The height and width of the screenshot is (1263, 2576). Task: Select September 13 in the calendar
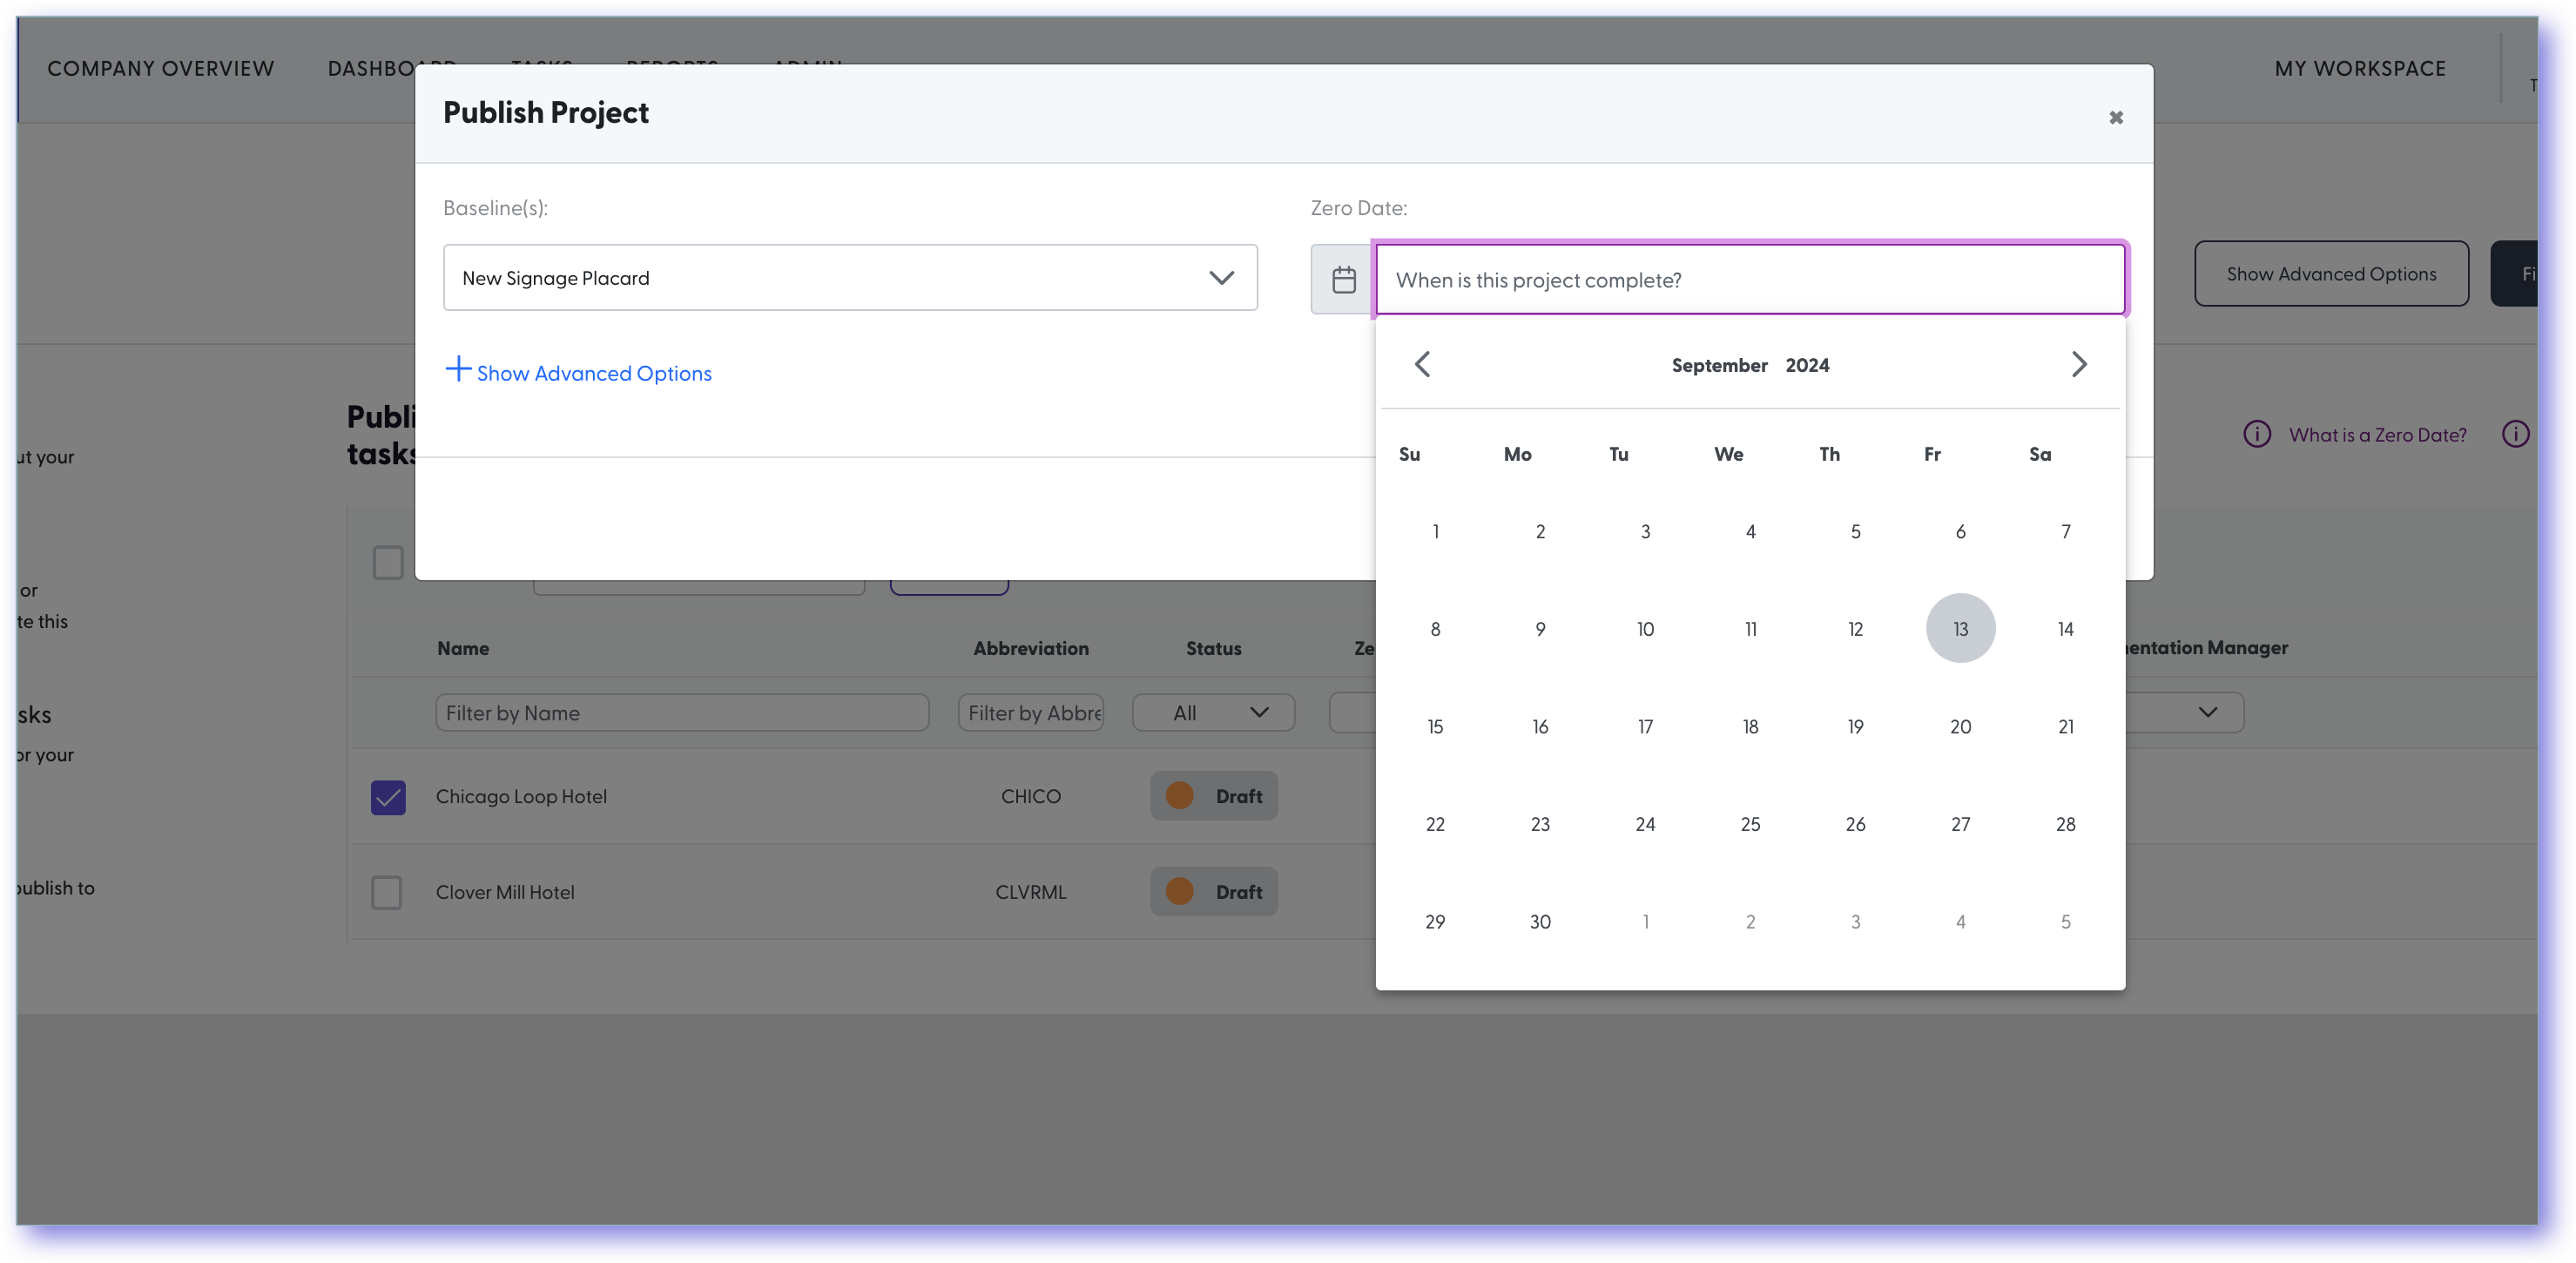click(1960, 629)
